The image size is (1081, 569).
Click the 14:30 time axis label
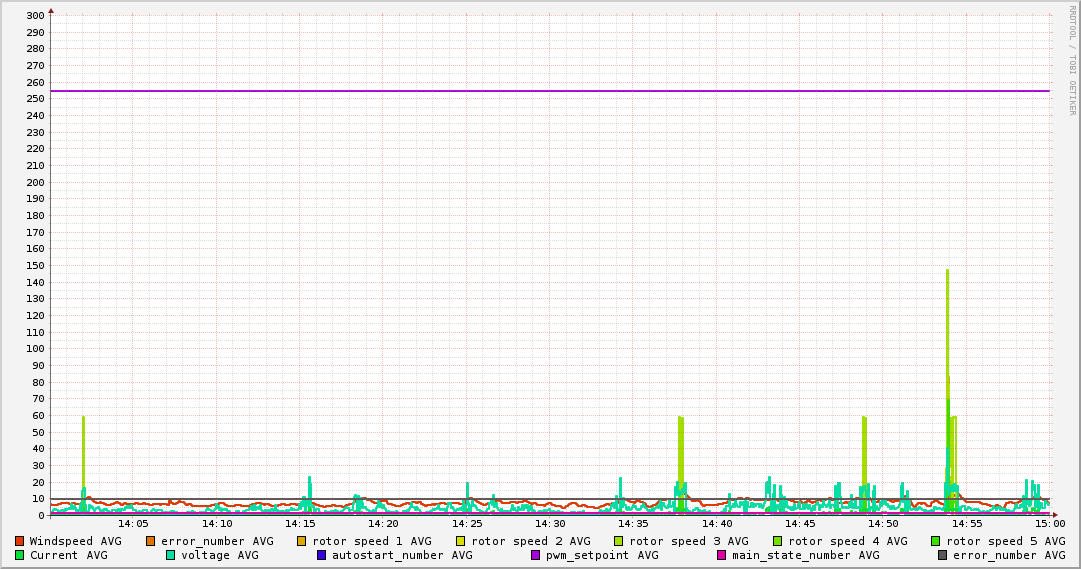550,523
